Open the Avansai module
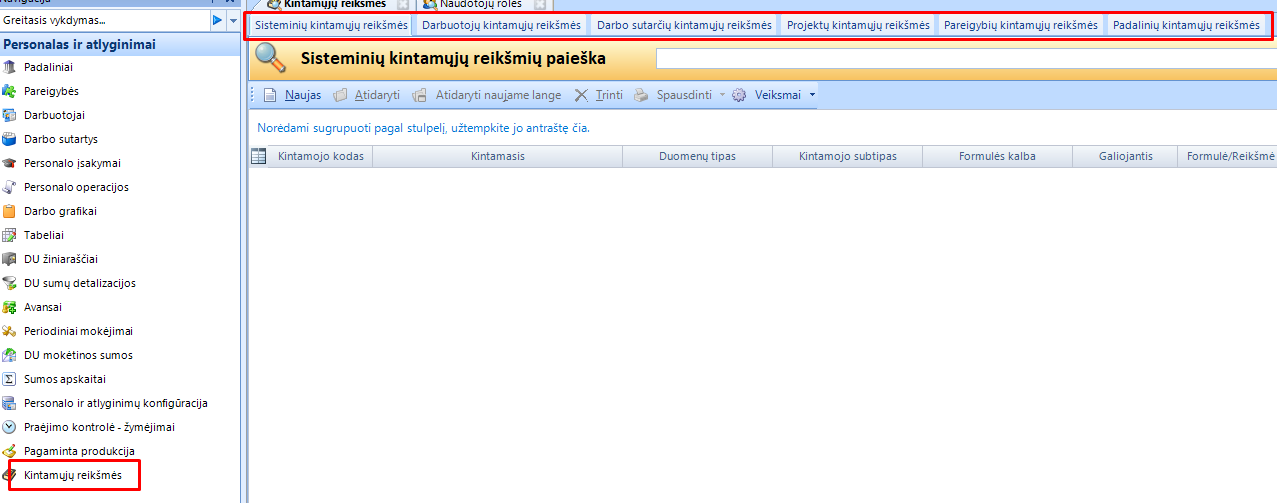This screenshot has width=1277, height=503. 43,307
